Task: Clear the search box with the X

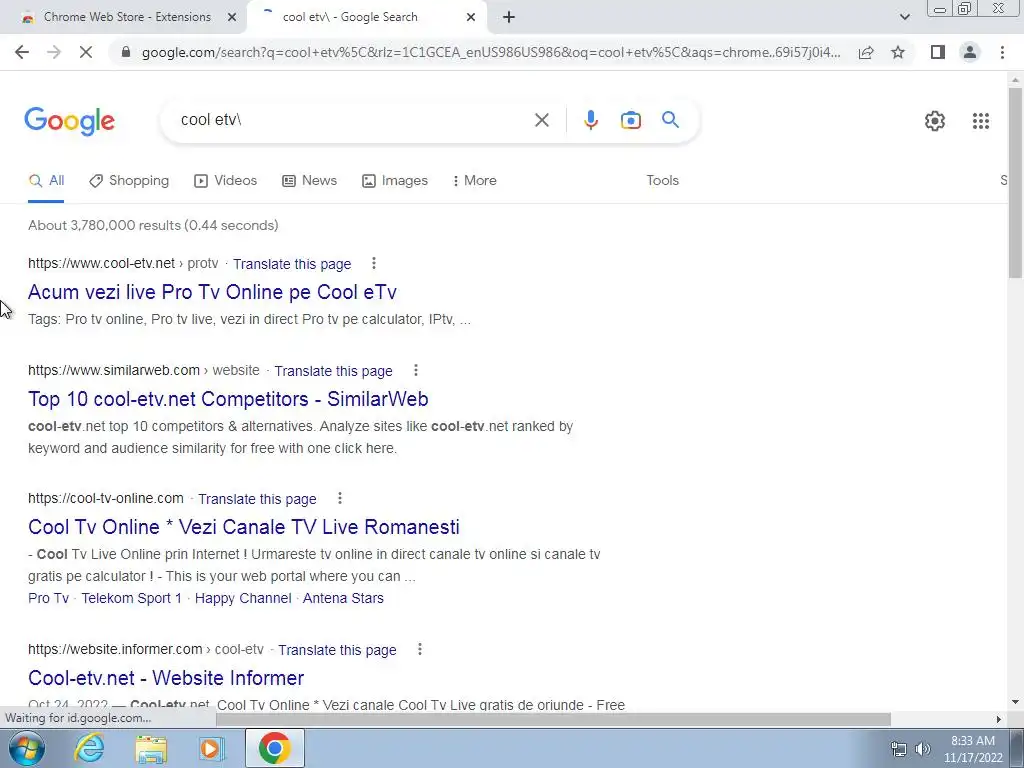Action: point(541,120)
